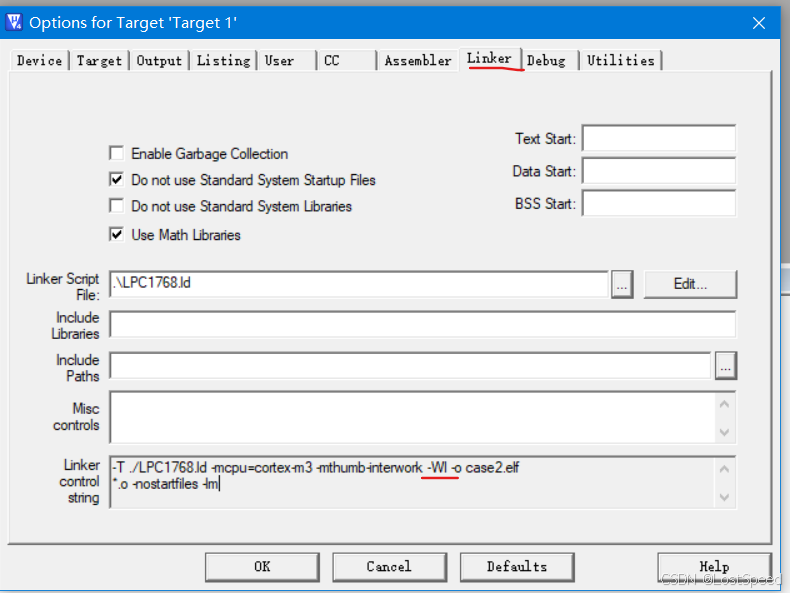The image size is (790, 593).
Task: Click the Linker Script File field
Action: tap(359, 284)
